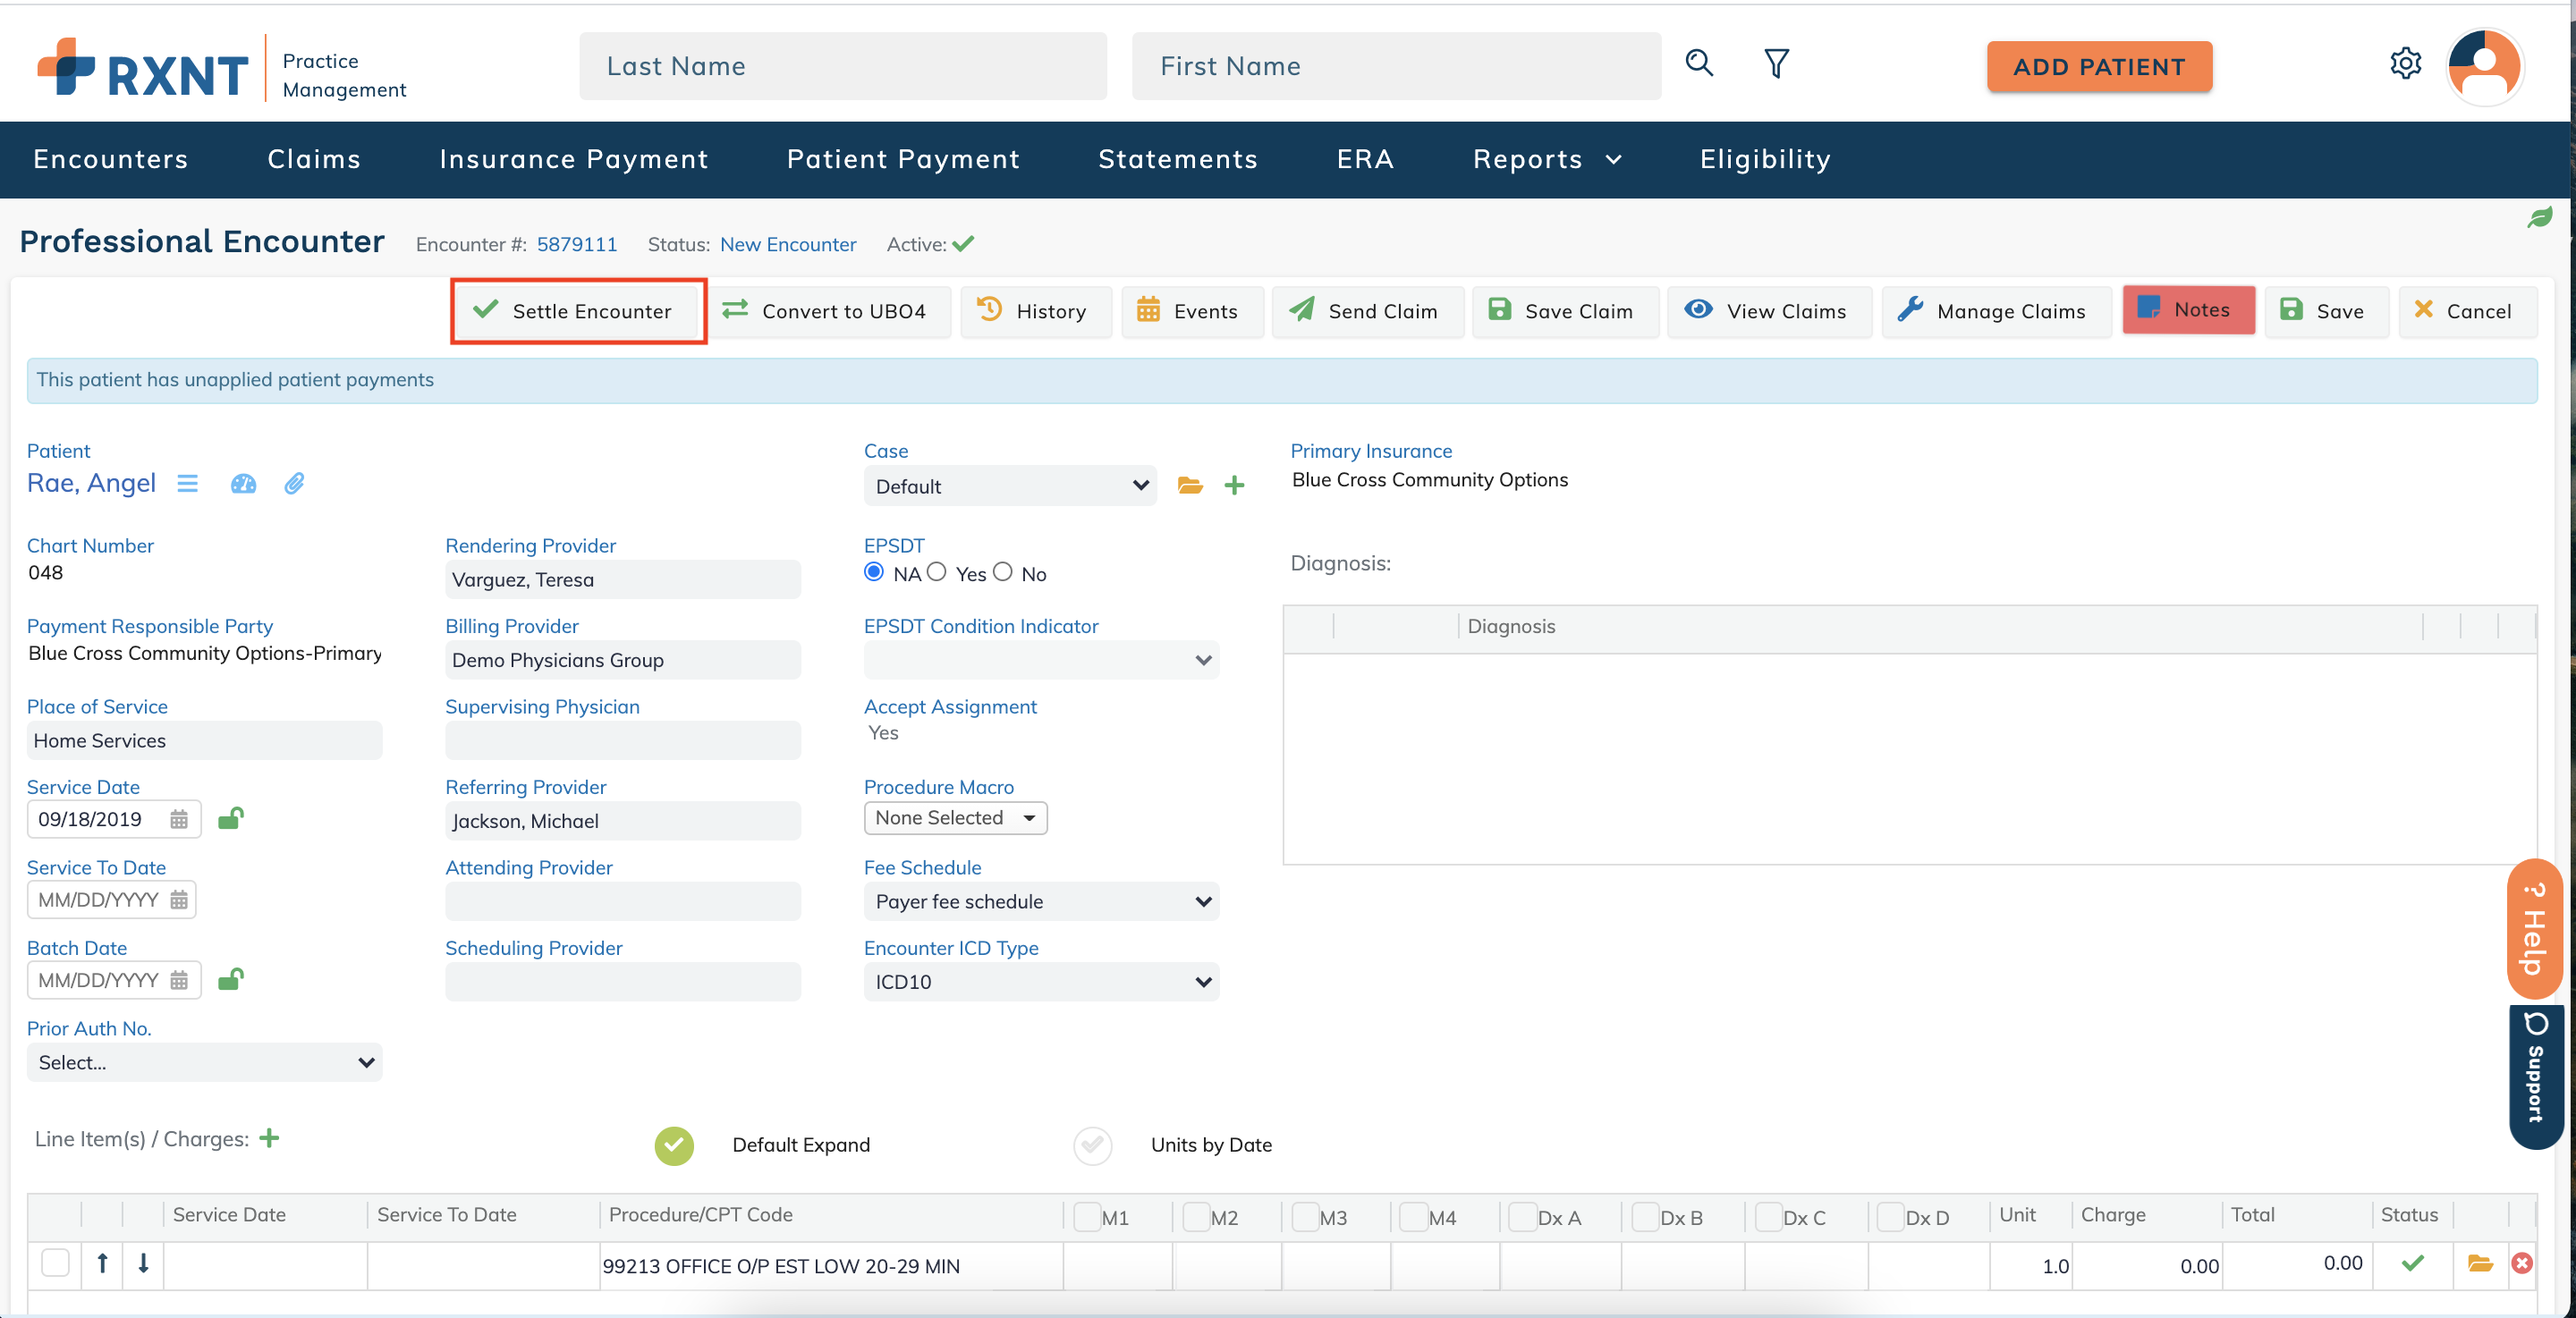Select EPSDT Yes radio button
This screenshot has width=2576, height=1318.
936,572
